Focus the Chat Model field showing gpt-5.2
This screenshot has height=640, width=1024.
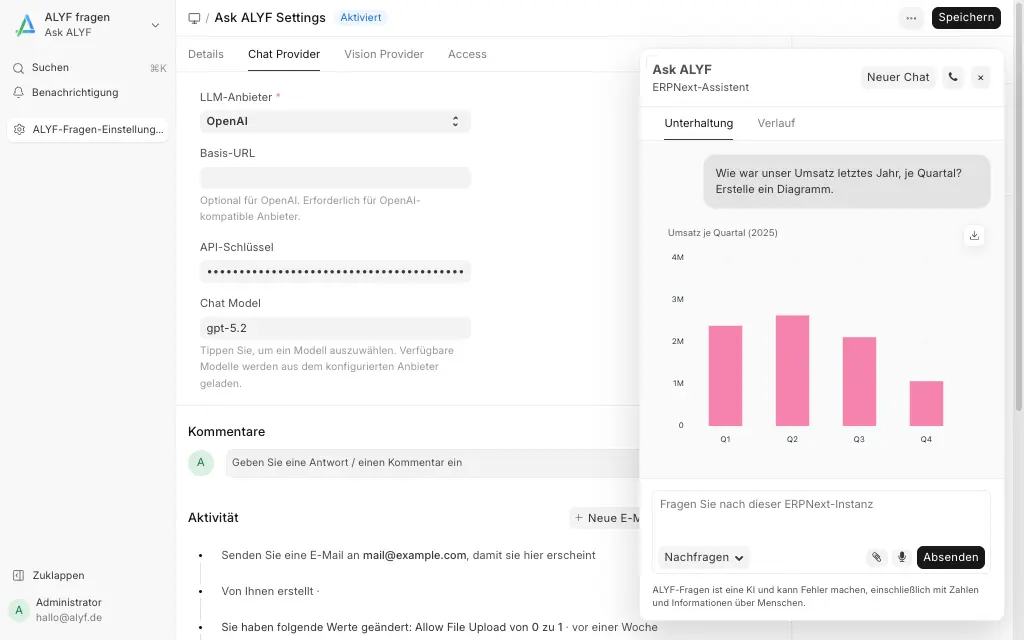[x=335, y=327]
